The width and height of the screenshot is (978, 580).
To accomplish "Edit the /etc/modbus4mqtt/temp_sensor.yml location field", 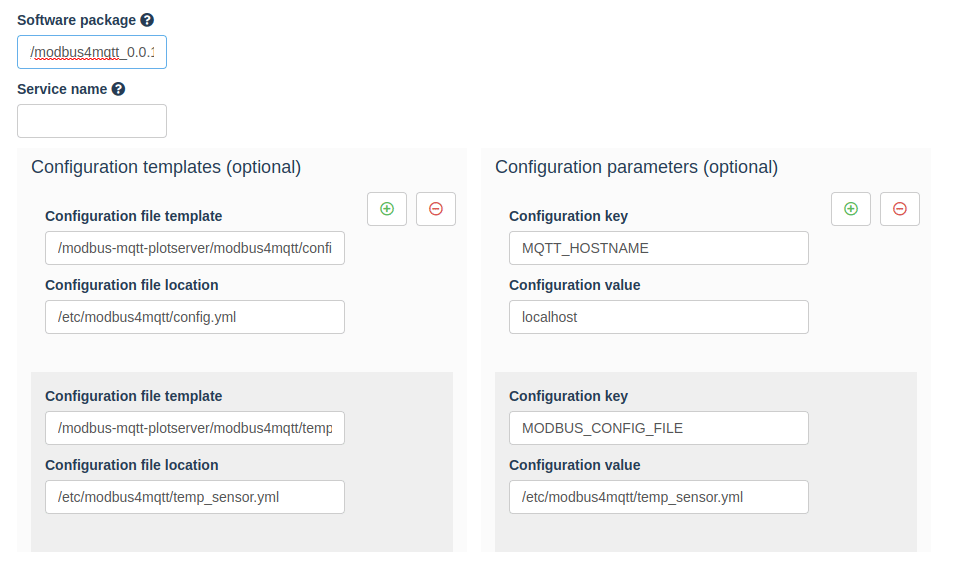I will click(x=194, y=496).
